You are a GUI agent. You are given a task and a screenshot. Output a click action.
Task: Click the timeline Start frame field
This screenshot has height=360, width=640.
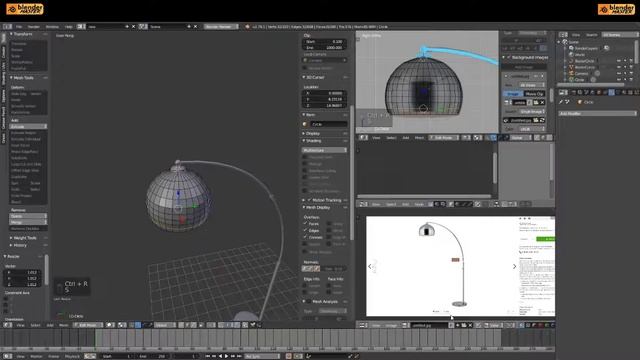point(118,356)
